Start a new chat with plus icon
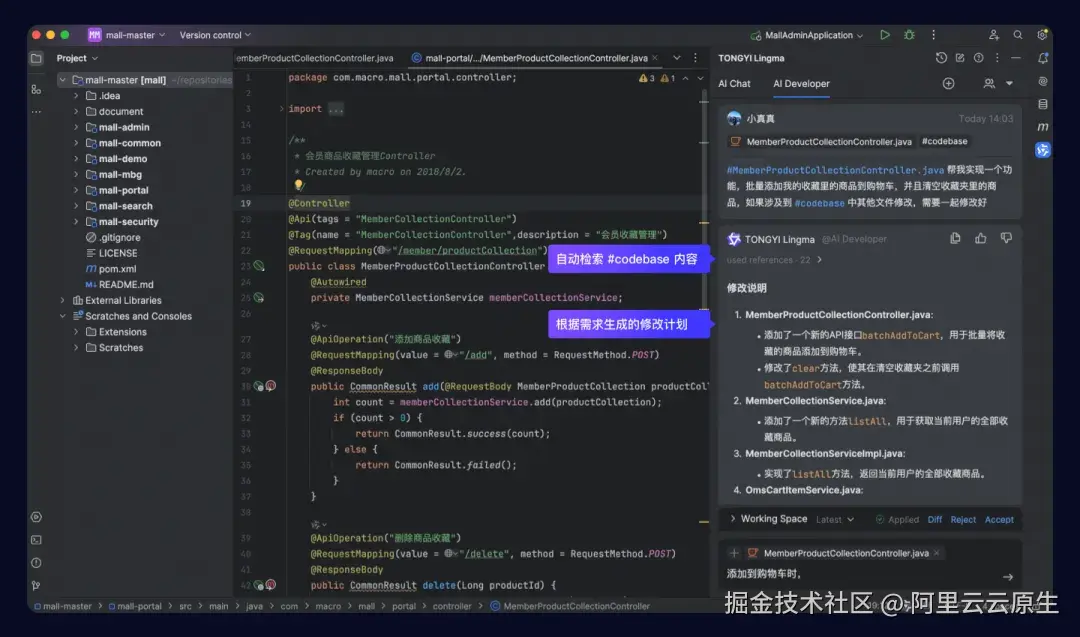This screenshot has height=637, width=1080. (948, 83)
